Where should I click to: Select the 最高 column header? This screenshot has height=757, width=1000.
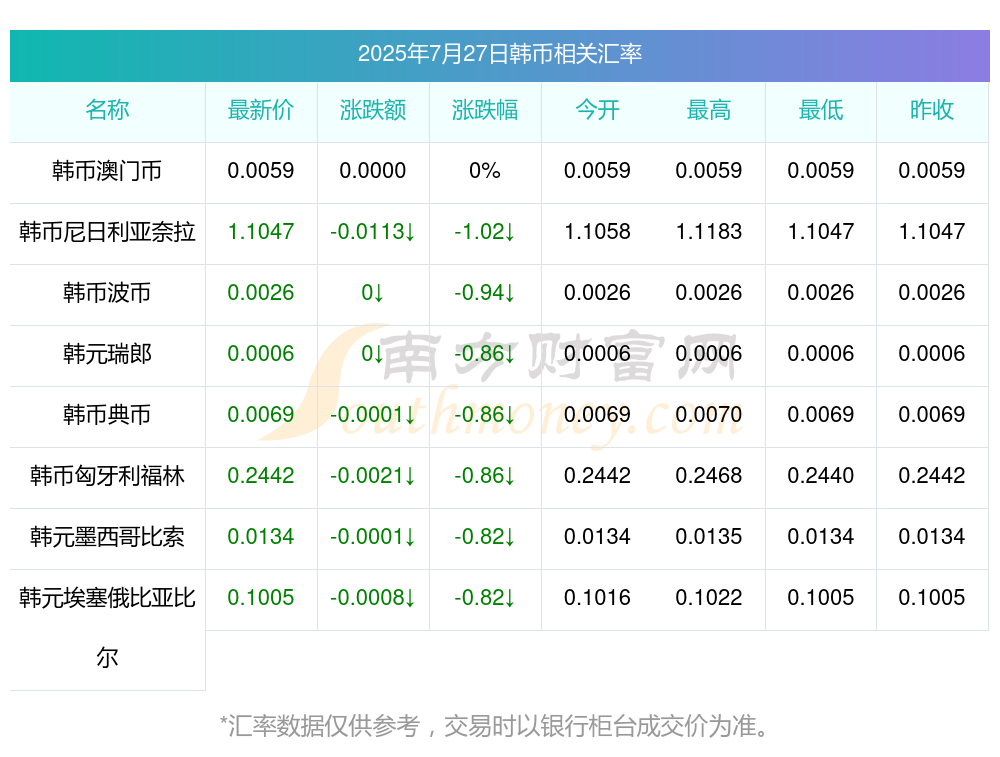709,110
